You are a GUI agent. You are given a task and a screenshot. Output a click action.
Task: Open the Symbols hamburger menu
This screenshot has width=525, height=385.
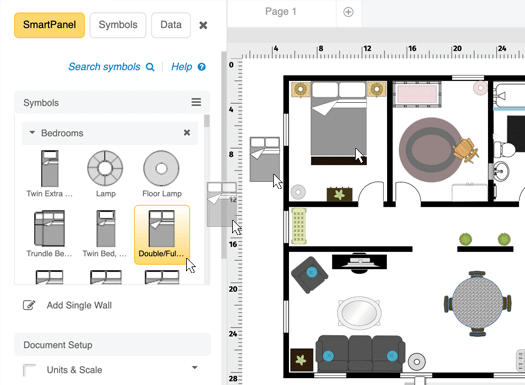(x=196, y=102)
